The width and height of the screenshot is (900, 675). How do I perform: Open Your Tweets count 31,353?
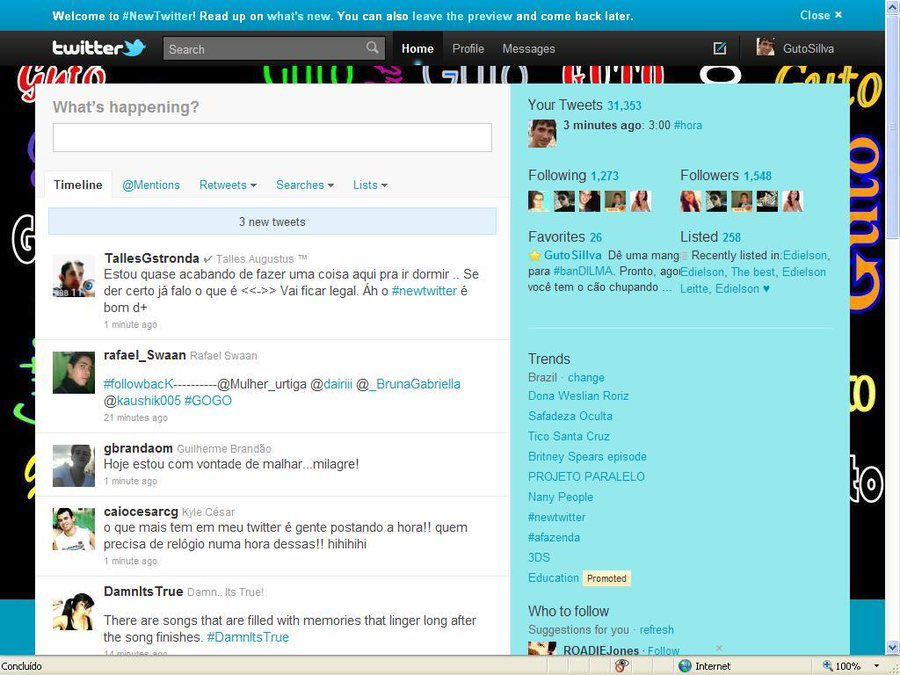click(x=624, y=106)
